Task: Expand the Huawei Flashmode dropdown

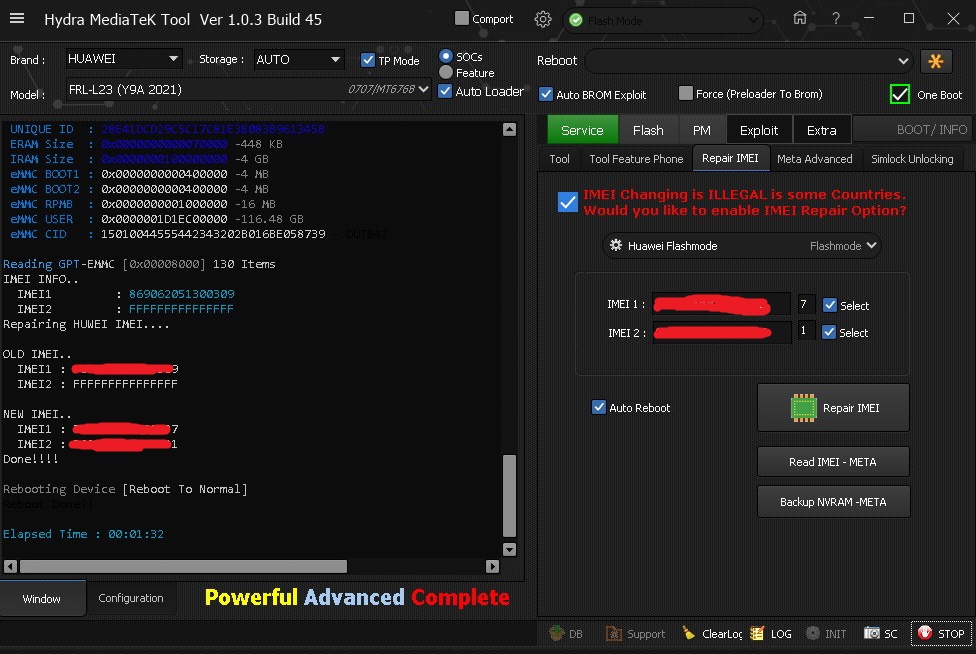Action: (x=742, y=245)
